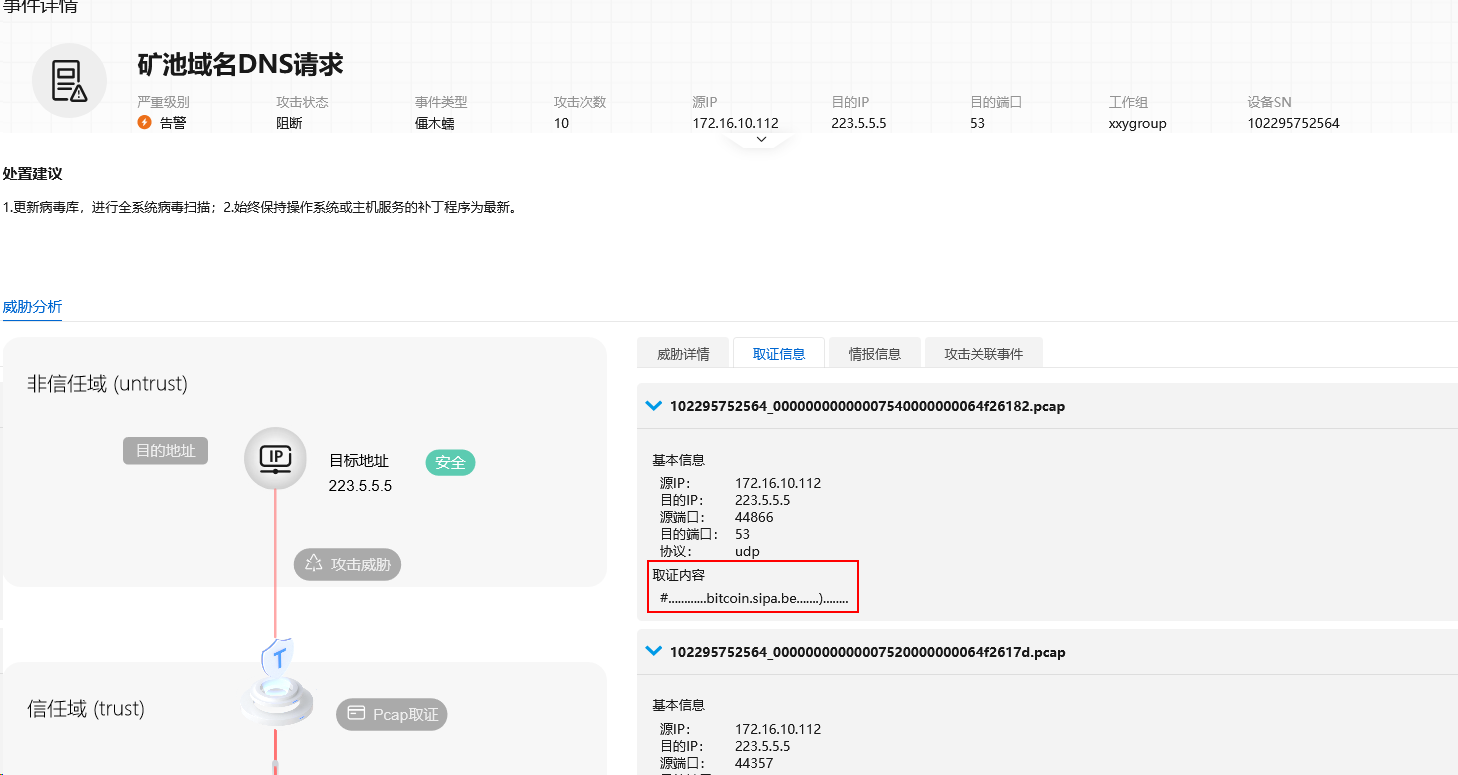Open the 攻击关联事件 tab
1458x775 pixels.
click(983, 354)
